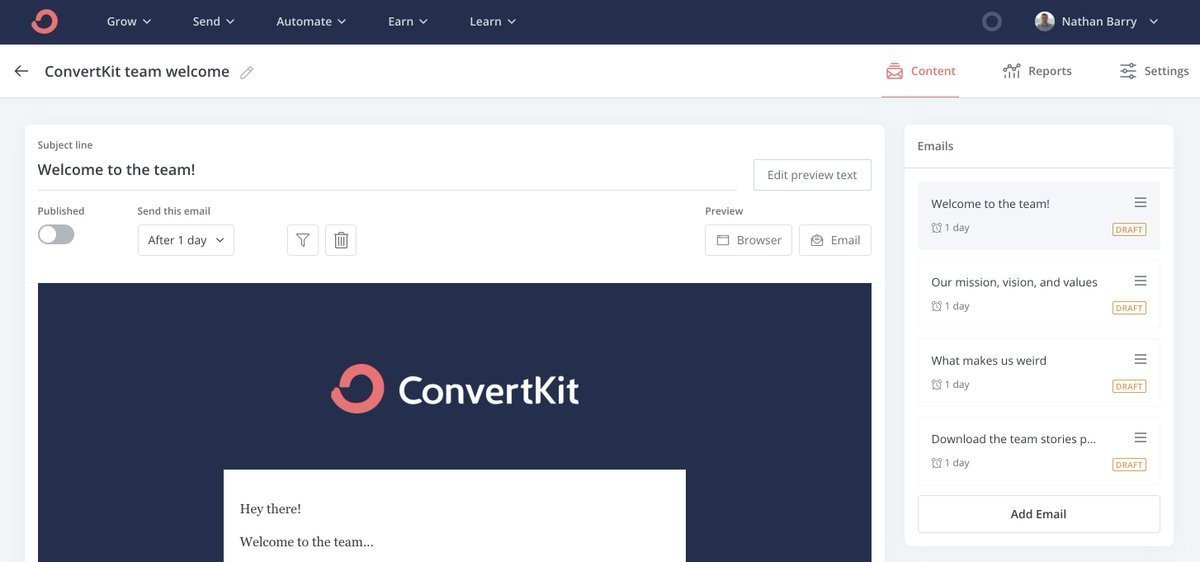Image resolution: width=1200 pixels, height=562 pixels.
Task: Click the subject line field Welcome to the team!
Action: [x=387, y=170]
